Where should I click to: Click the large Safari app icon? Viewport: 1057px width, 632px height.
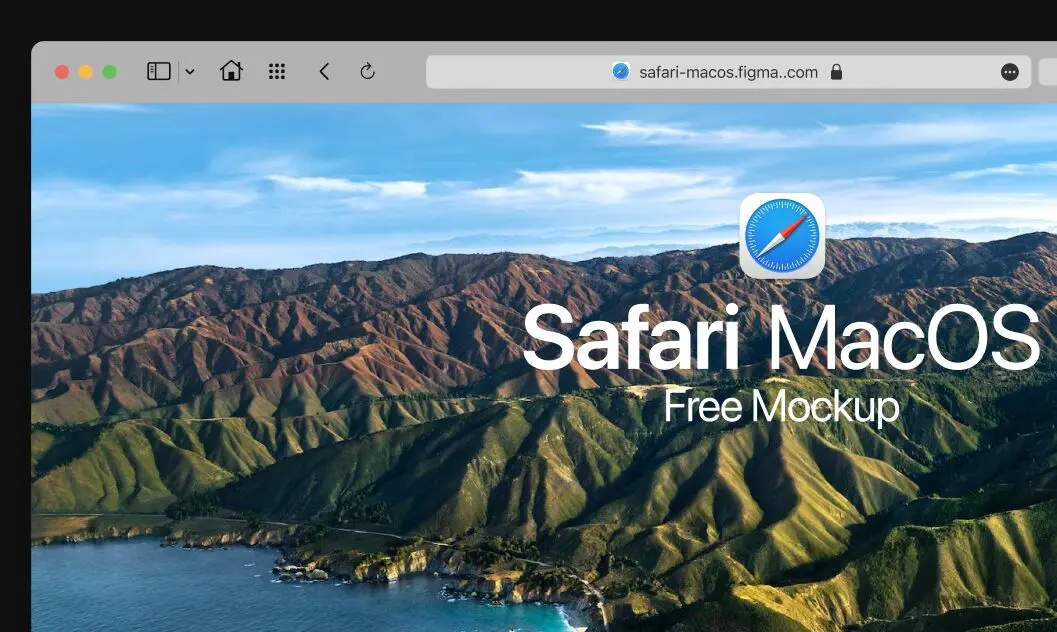[x=782, y=235]
